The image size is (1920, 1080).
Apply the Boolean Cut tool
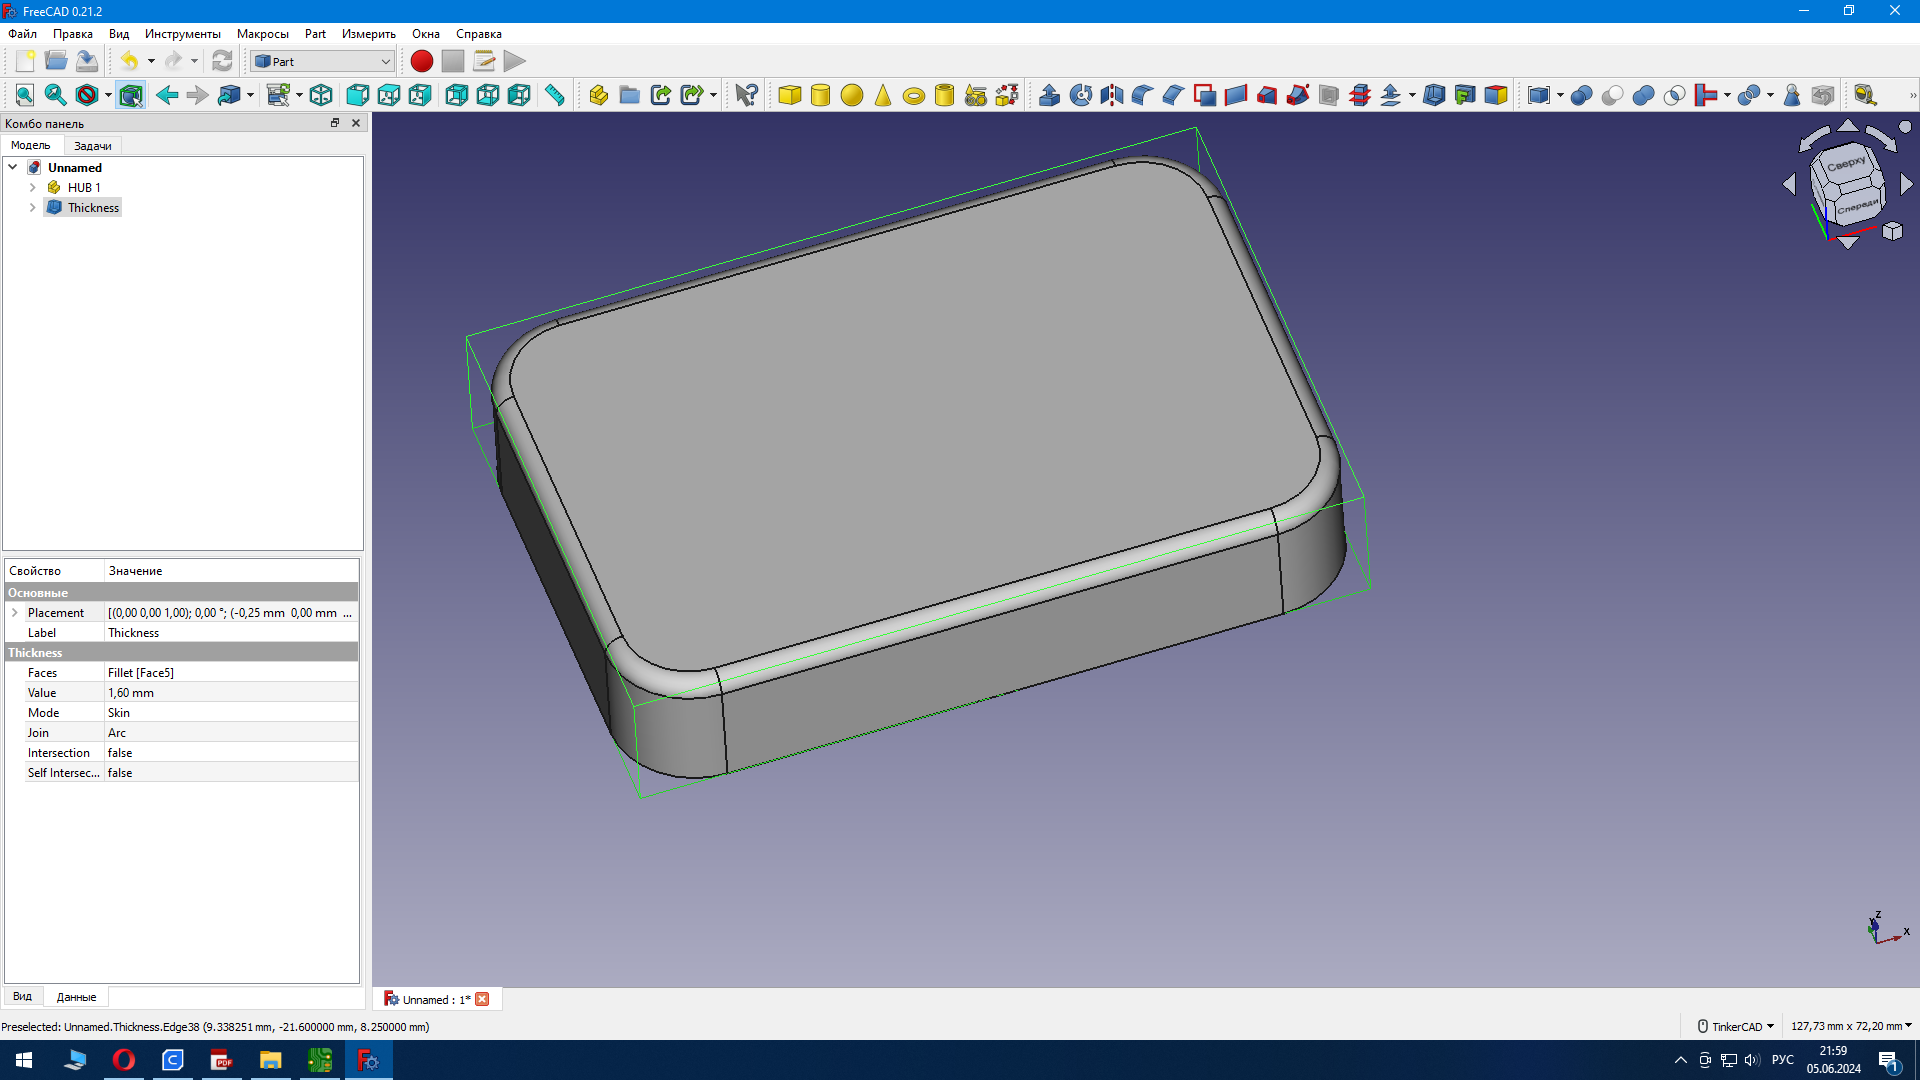(x=1613, y=95)
